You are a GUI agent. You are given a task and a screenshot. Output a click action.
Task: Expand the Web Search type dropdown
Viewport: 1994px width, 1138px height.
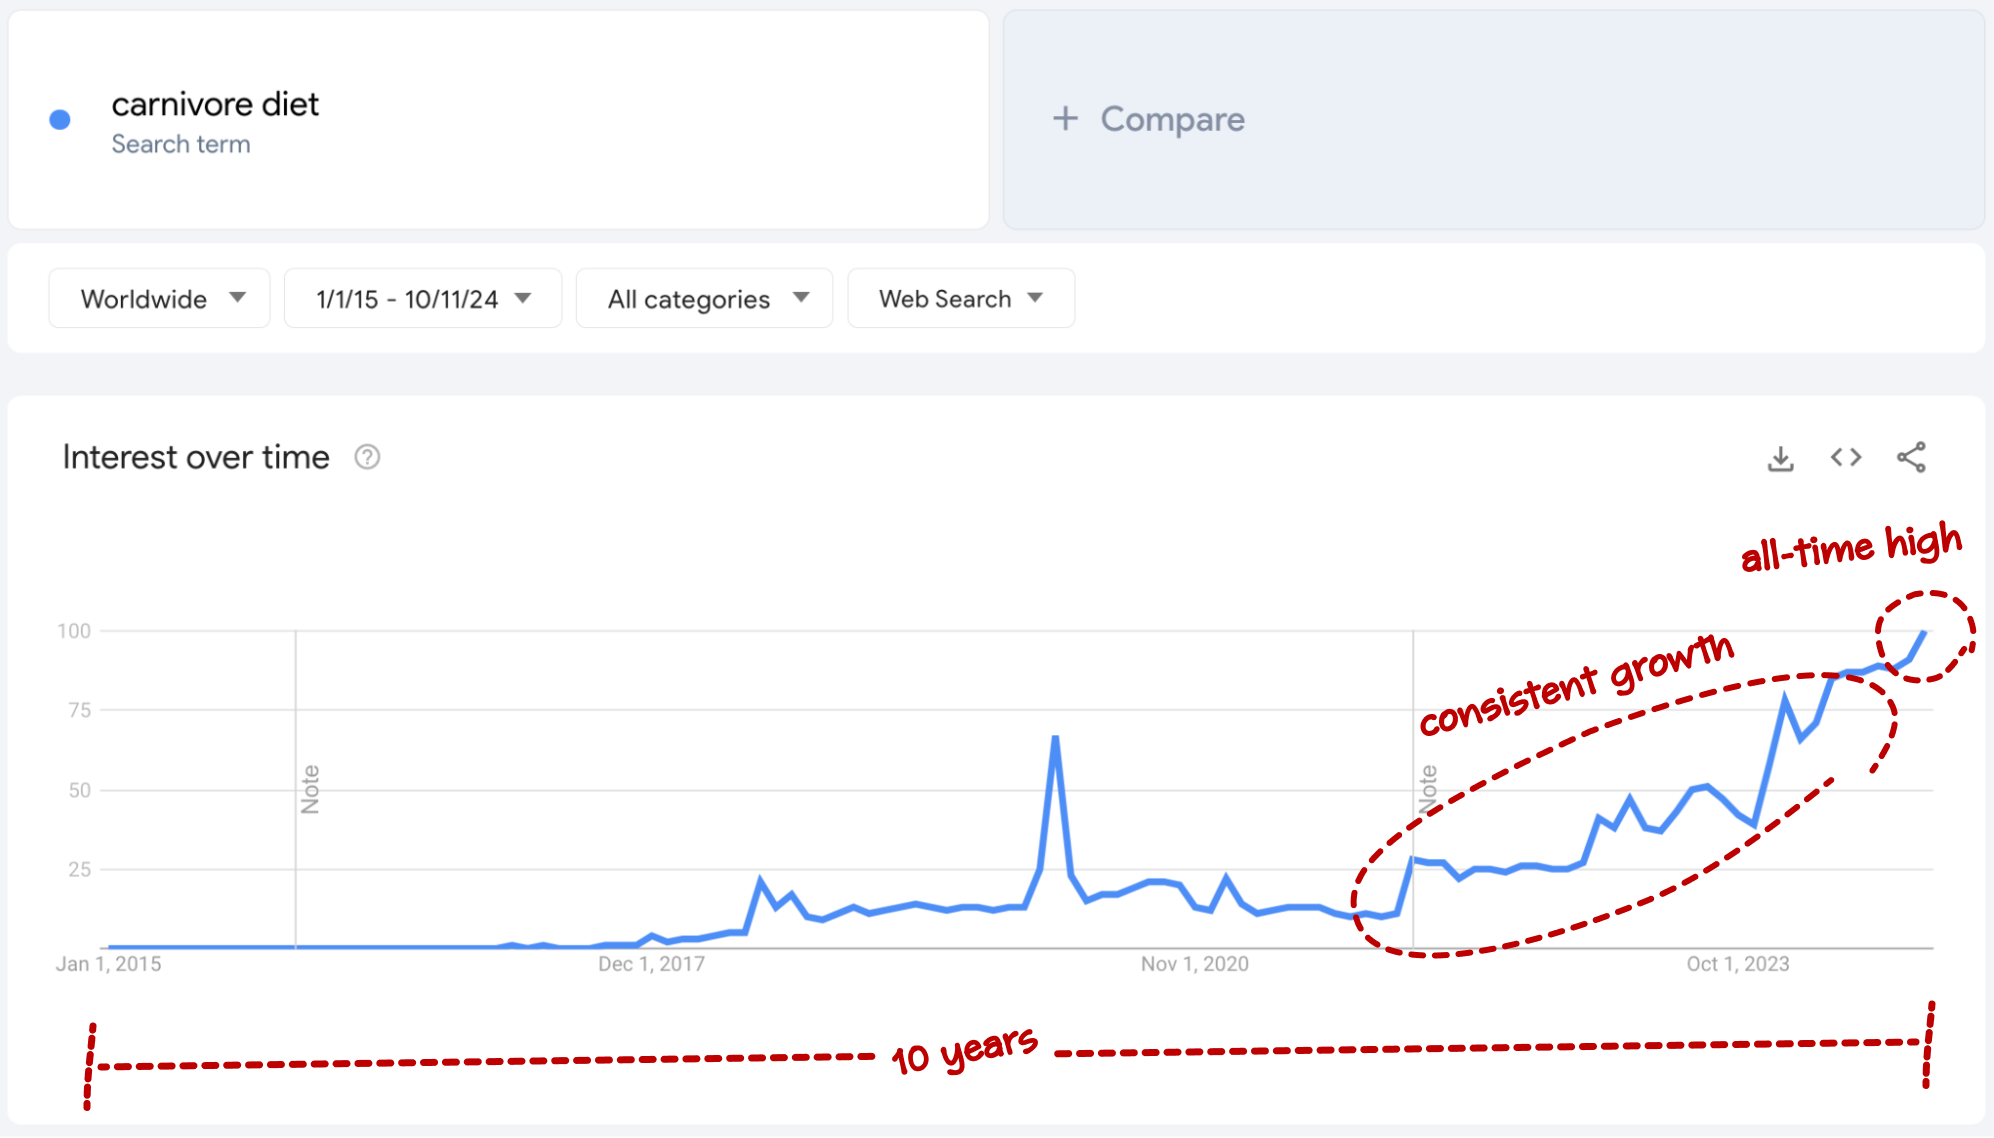960,299
